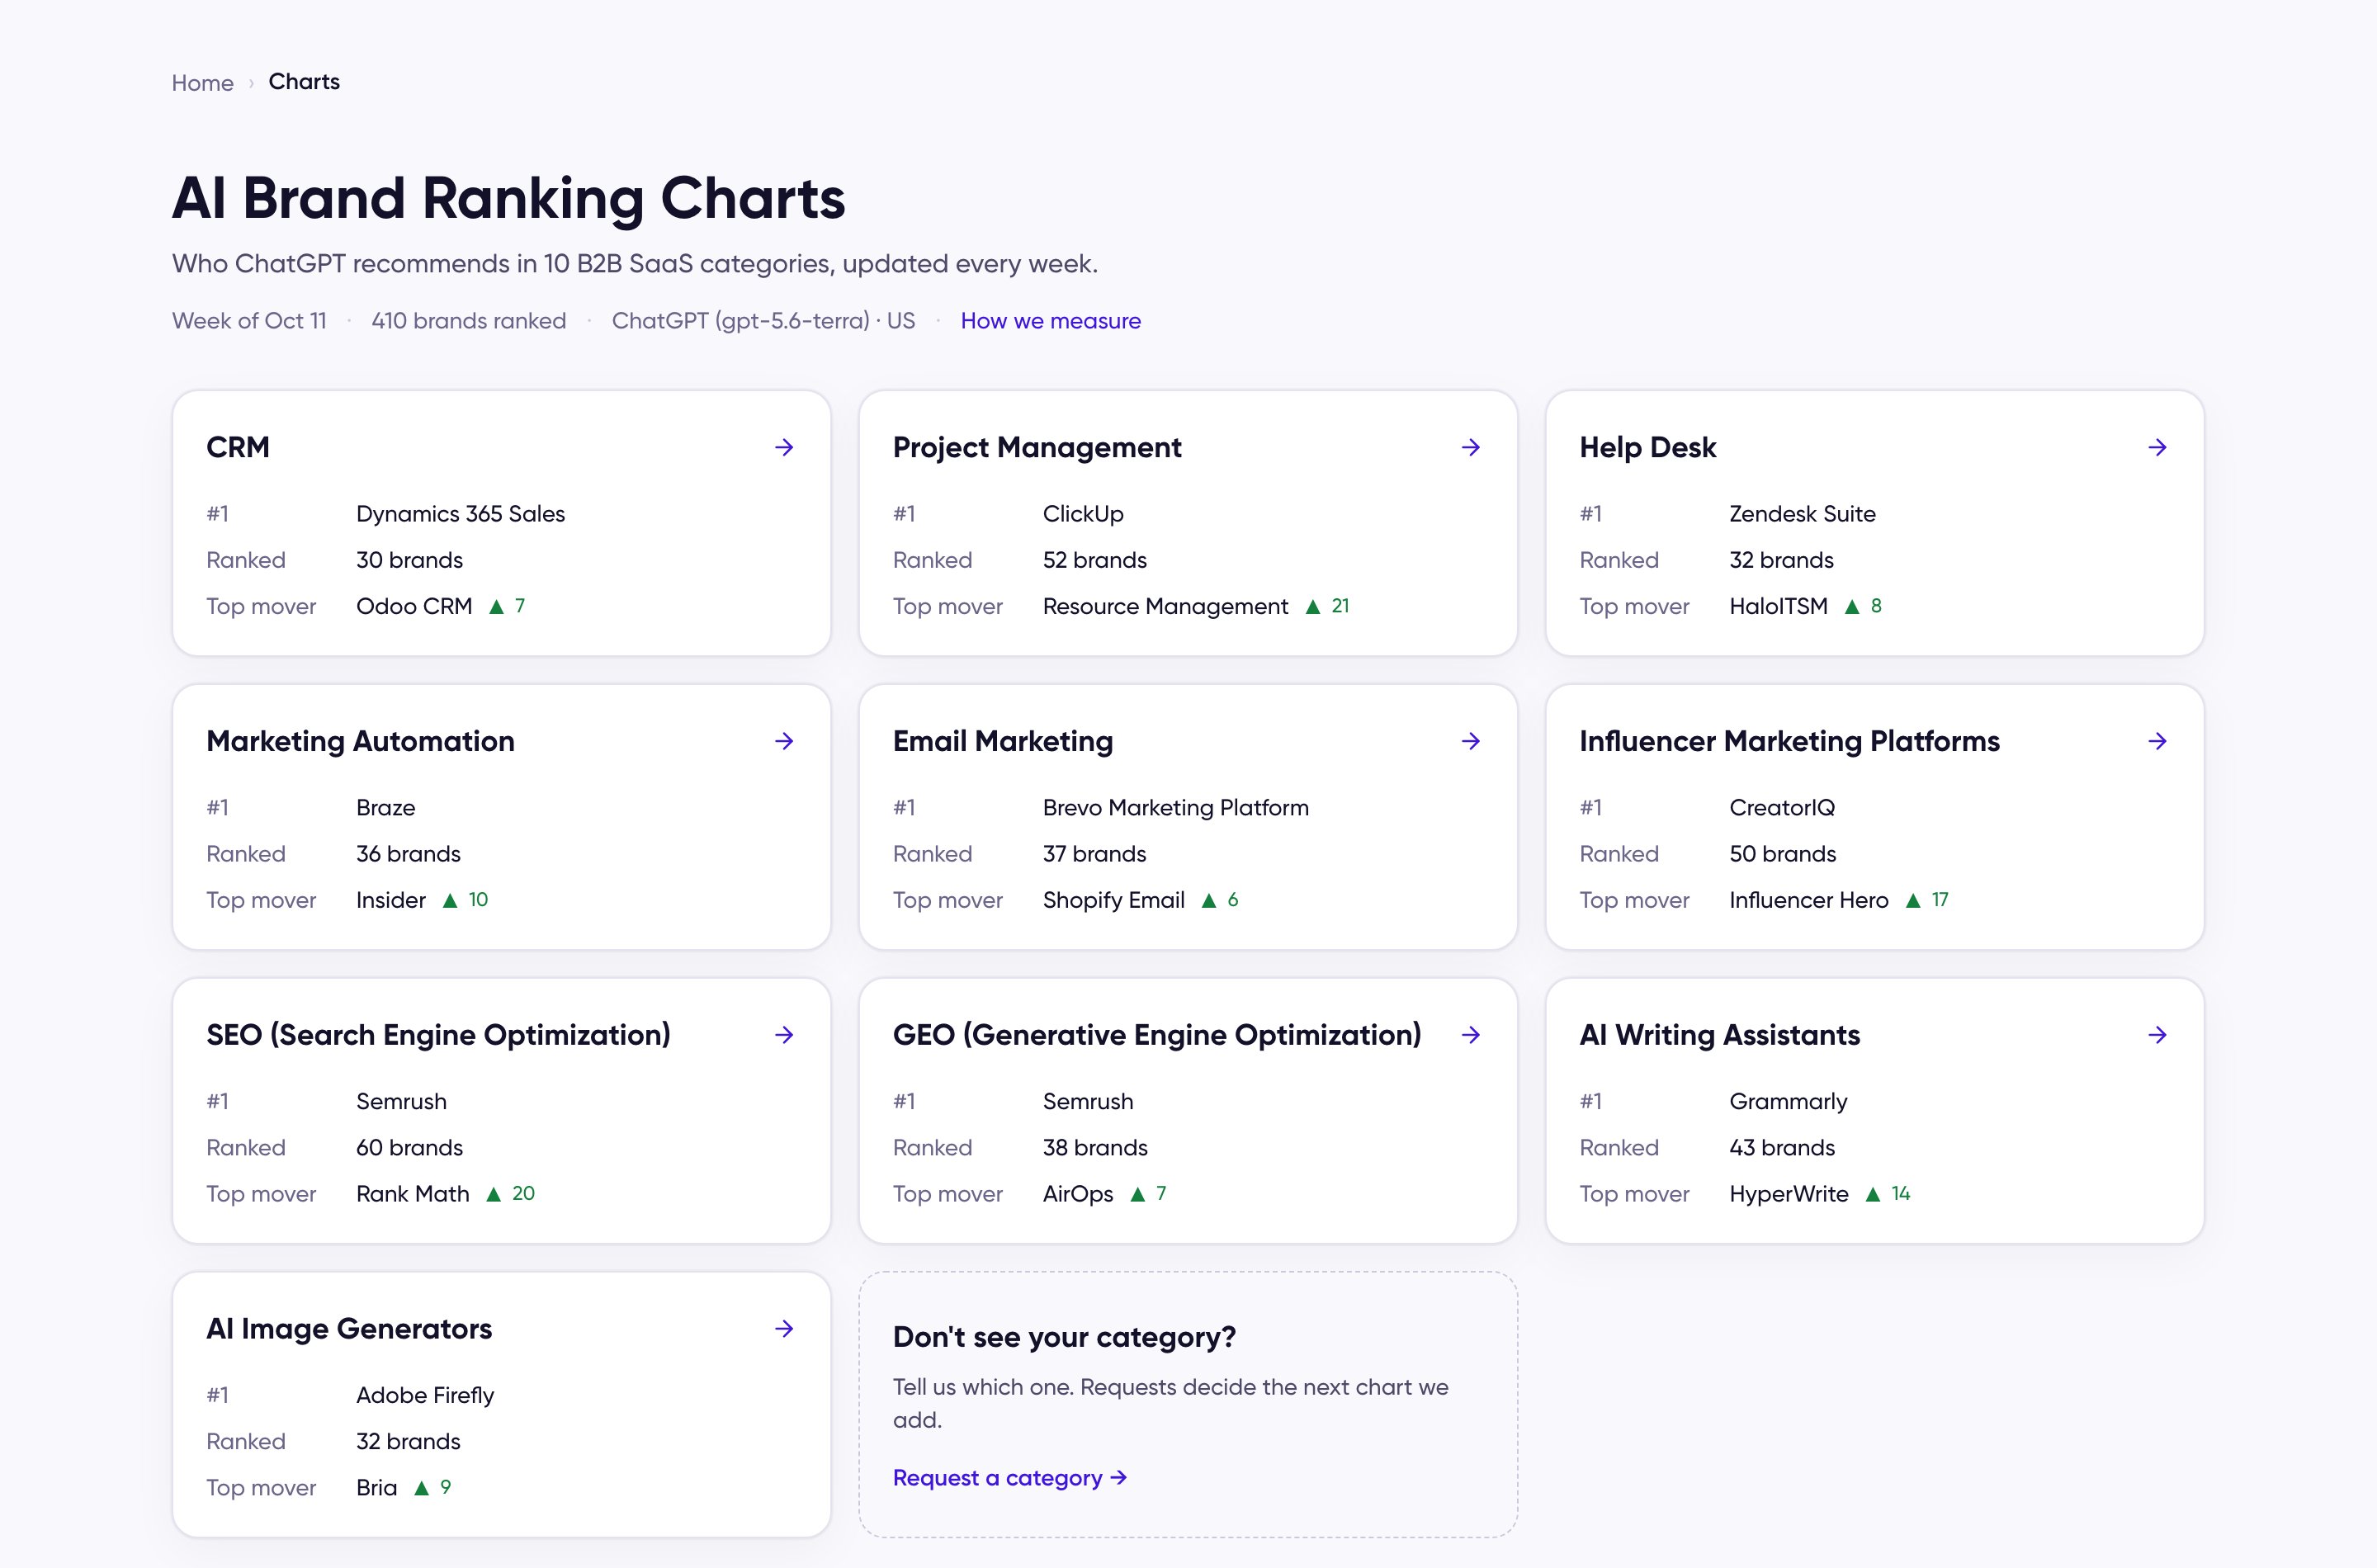Click top mover HyperWrite
The width and height of the screenshot is (2377, 1568).
click(x=1788, y=1194)
